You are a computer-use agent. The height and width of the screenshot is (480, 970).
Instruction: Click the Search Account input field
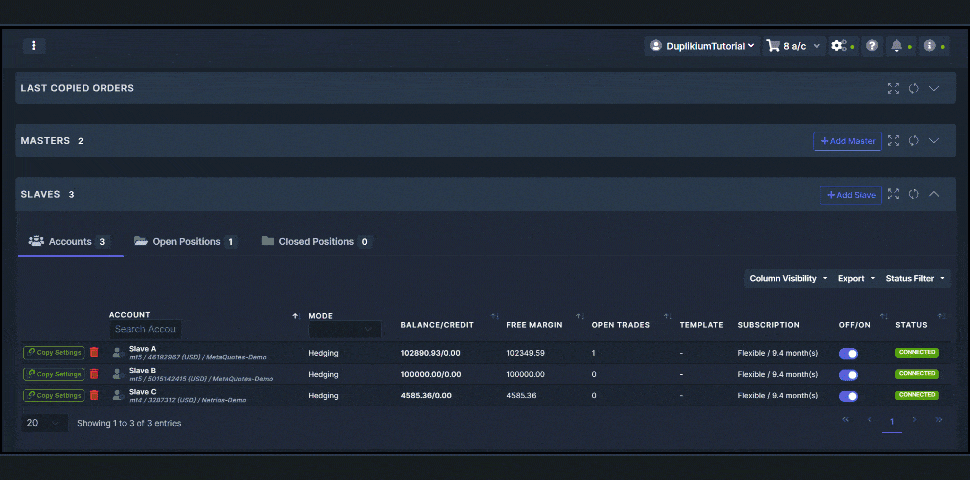[145, 329]
